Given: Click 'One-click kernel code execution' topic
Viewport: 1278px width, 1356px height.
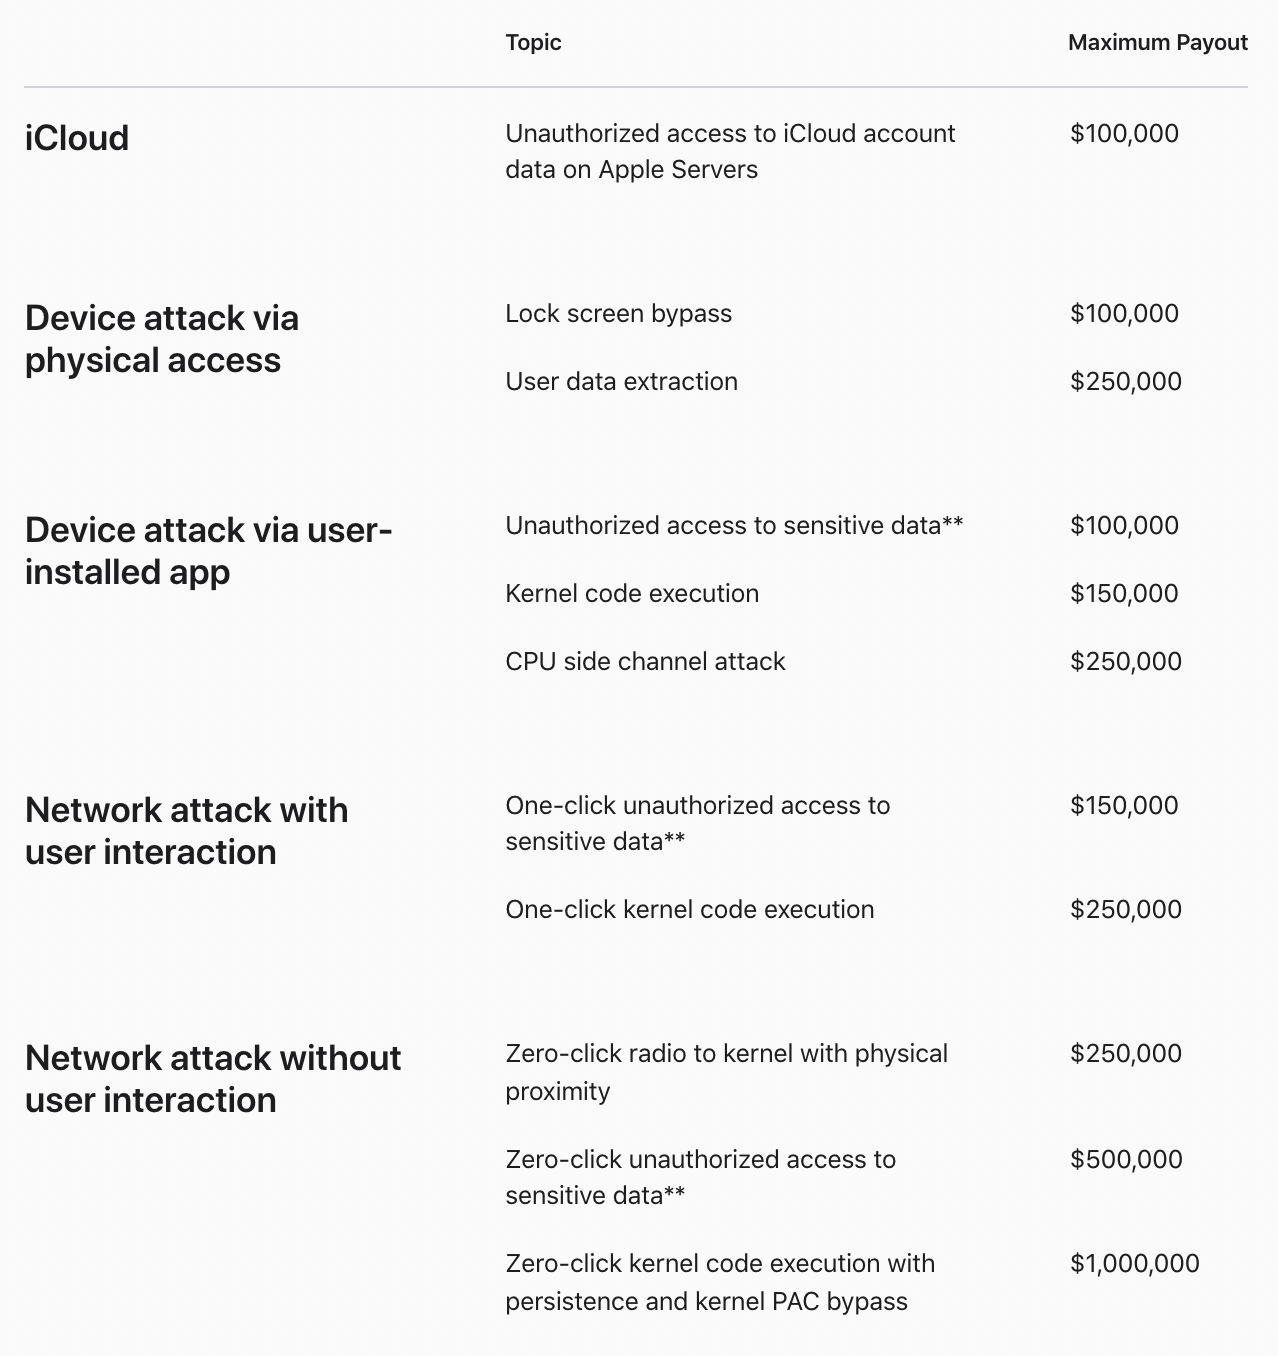Looking at the screenshot, I should tap(689, 909).
